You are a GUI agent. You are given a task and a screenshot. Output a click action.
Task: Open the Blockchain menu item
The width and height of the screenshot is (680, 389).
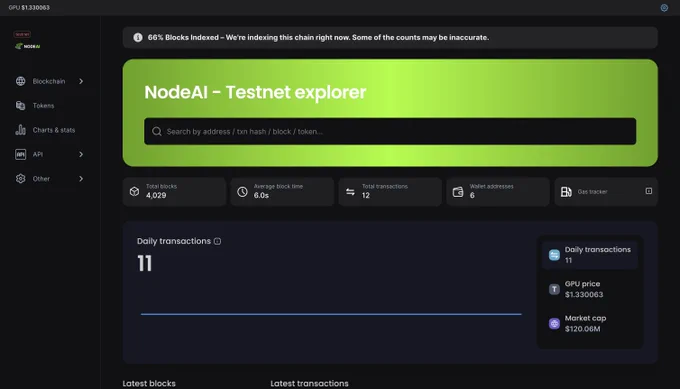click(x=49, y=81)
